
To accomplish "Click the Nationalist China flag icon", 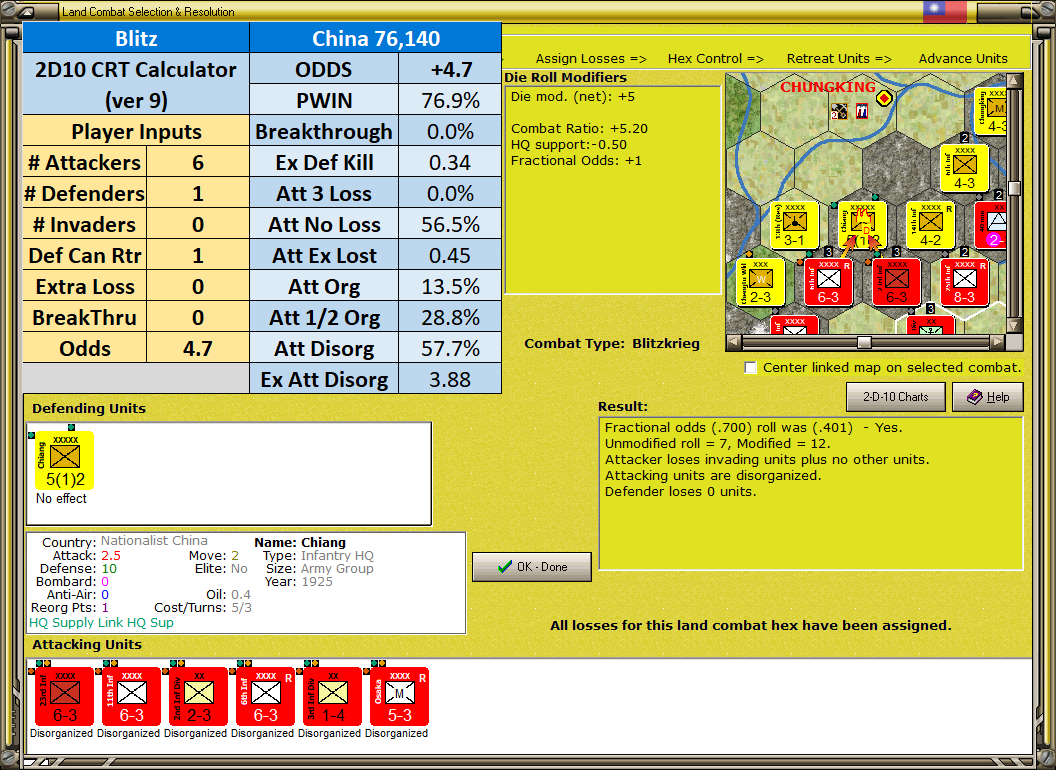I will click(x=944, y=9).
